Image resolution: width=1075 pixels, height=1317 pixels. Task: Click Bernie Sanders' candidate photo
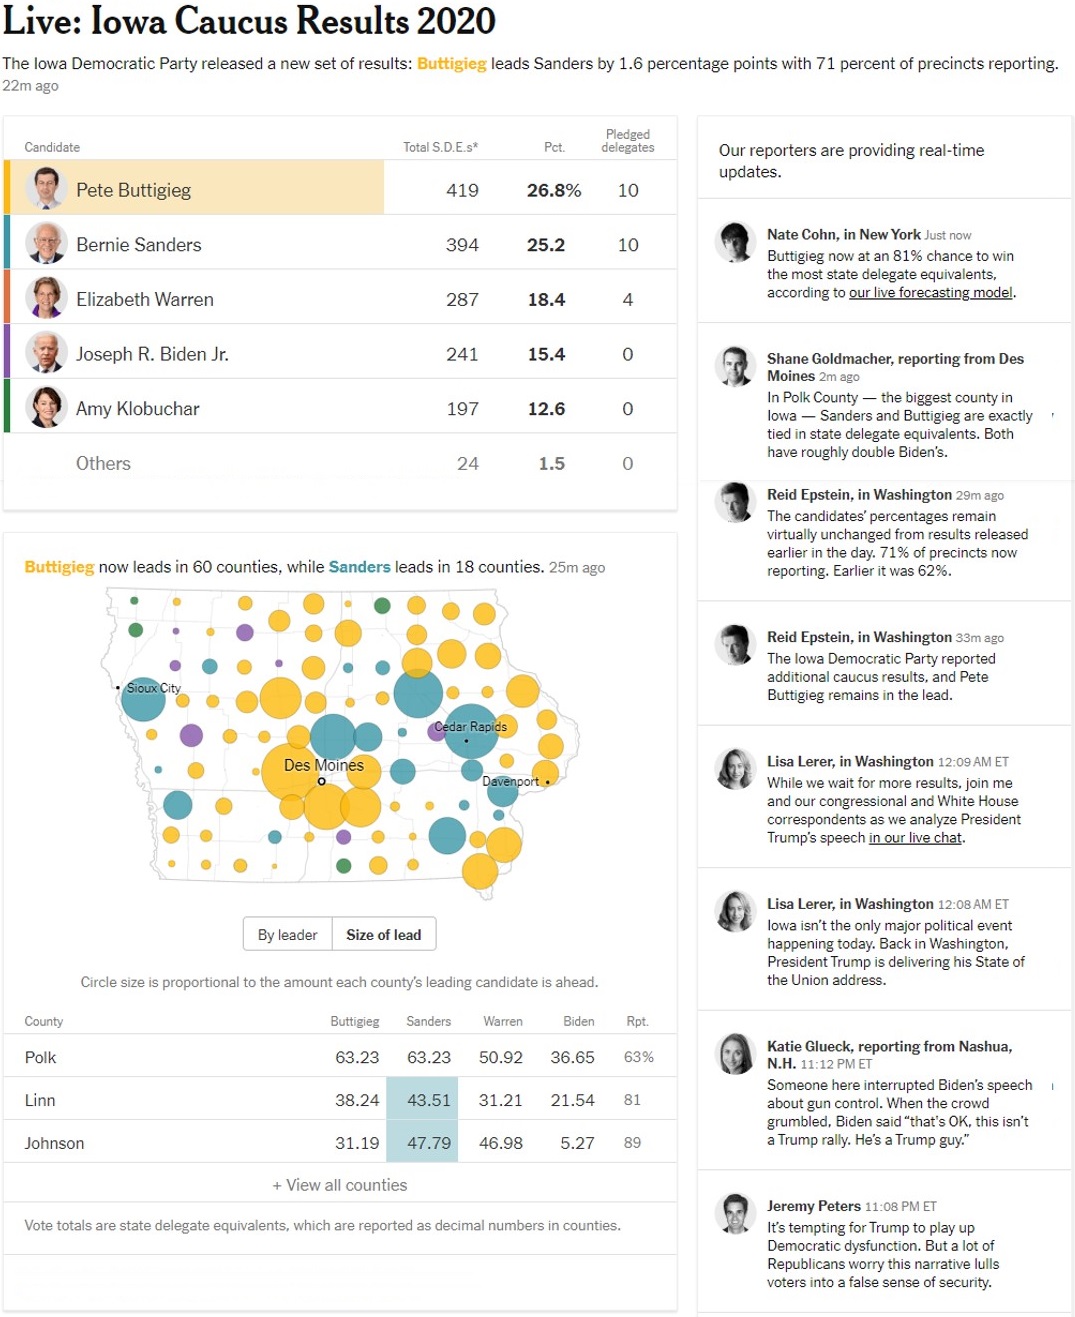click(x=47, y=244)
